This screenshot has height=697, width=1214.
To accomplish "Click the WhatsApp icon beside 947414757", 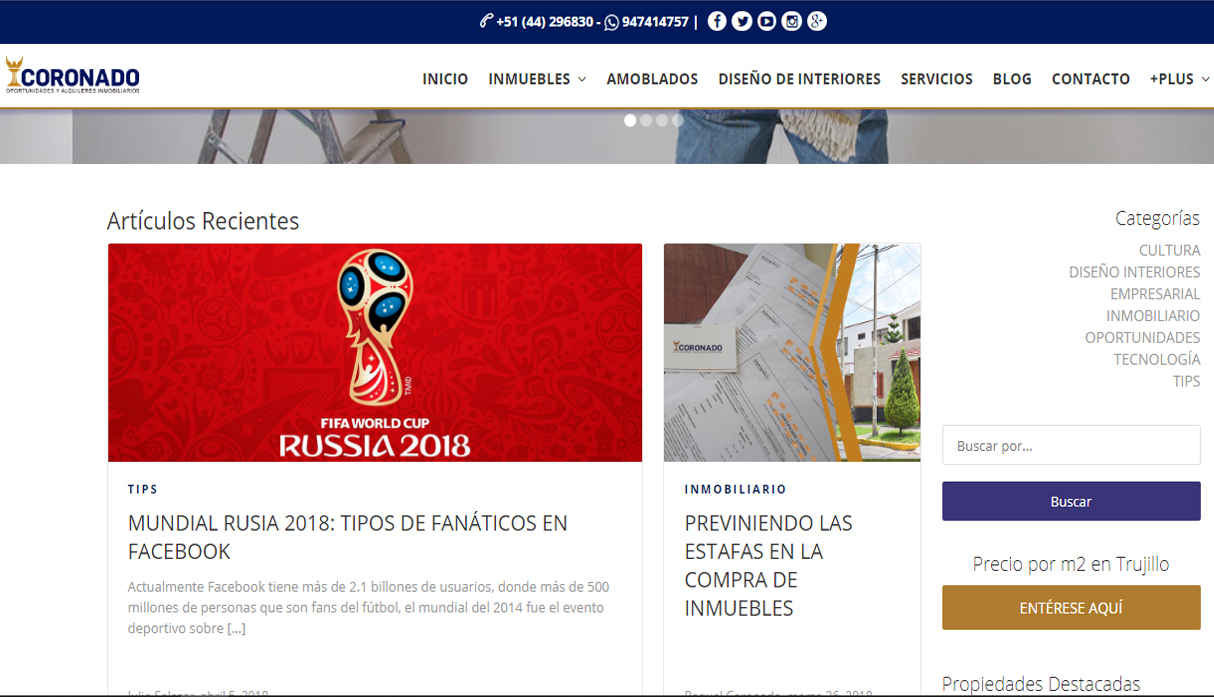I will (x=612, y=22).
